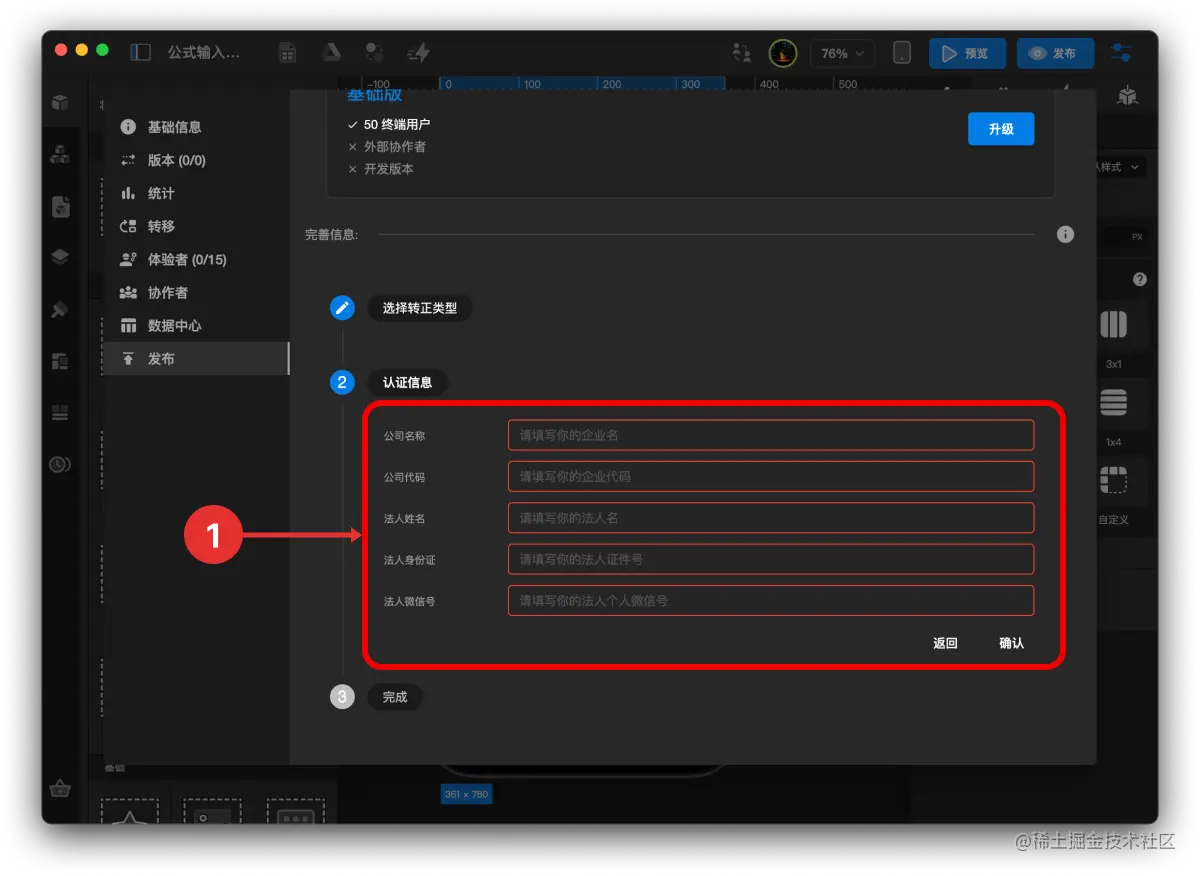The image size is (1200, 876).
Task: Click the 361 × 780 size label
Action: tap(466, 794)
